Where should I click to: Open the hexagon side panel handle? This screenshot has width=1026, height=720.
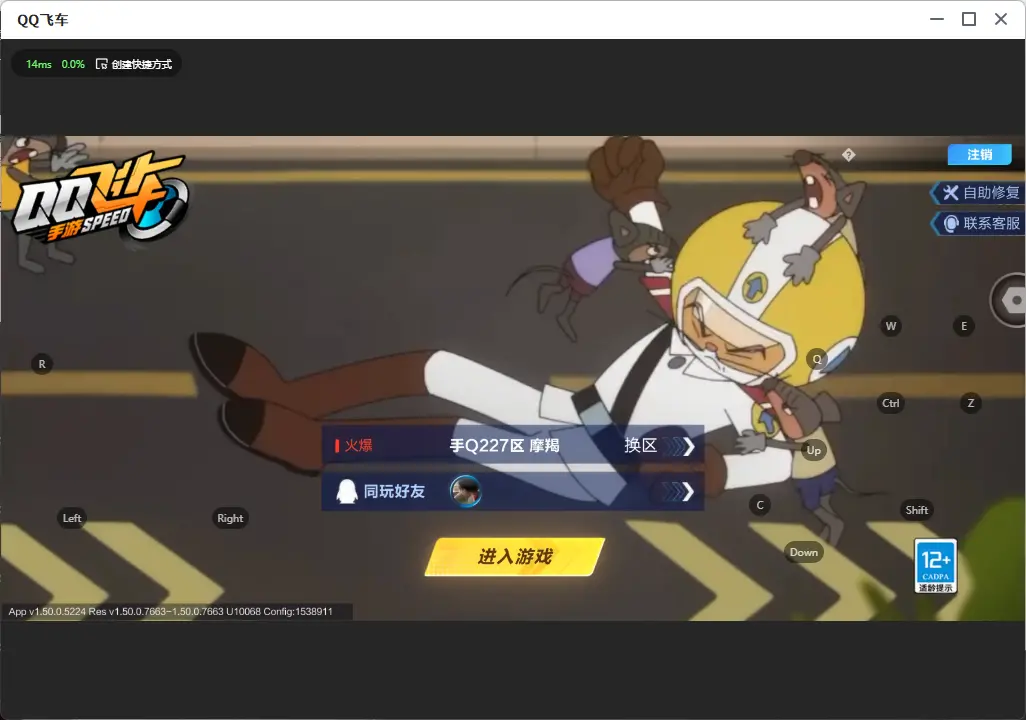tap(1009, 300)
